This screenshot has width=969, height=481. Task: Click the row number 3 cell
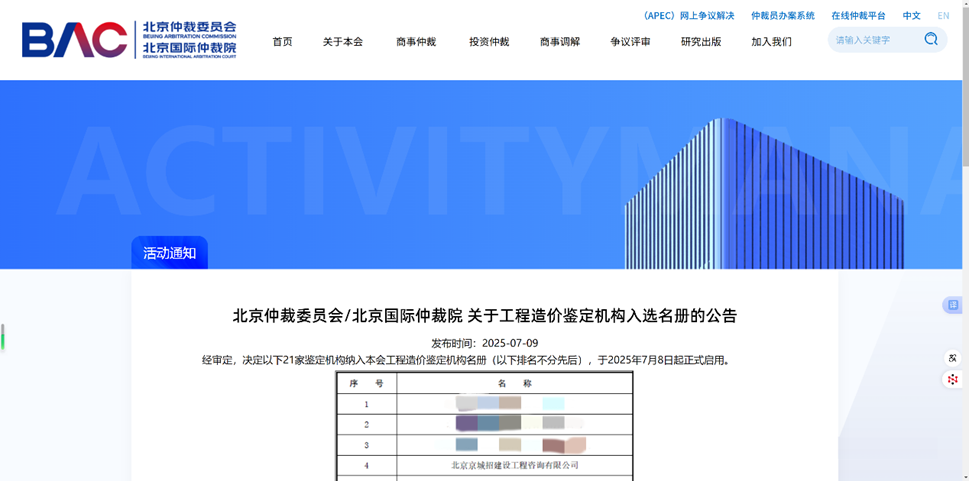(x=366, y=445)
